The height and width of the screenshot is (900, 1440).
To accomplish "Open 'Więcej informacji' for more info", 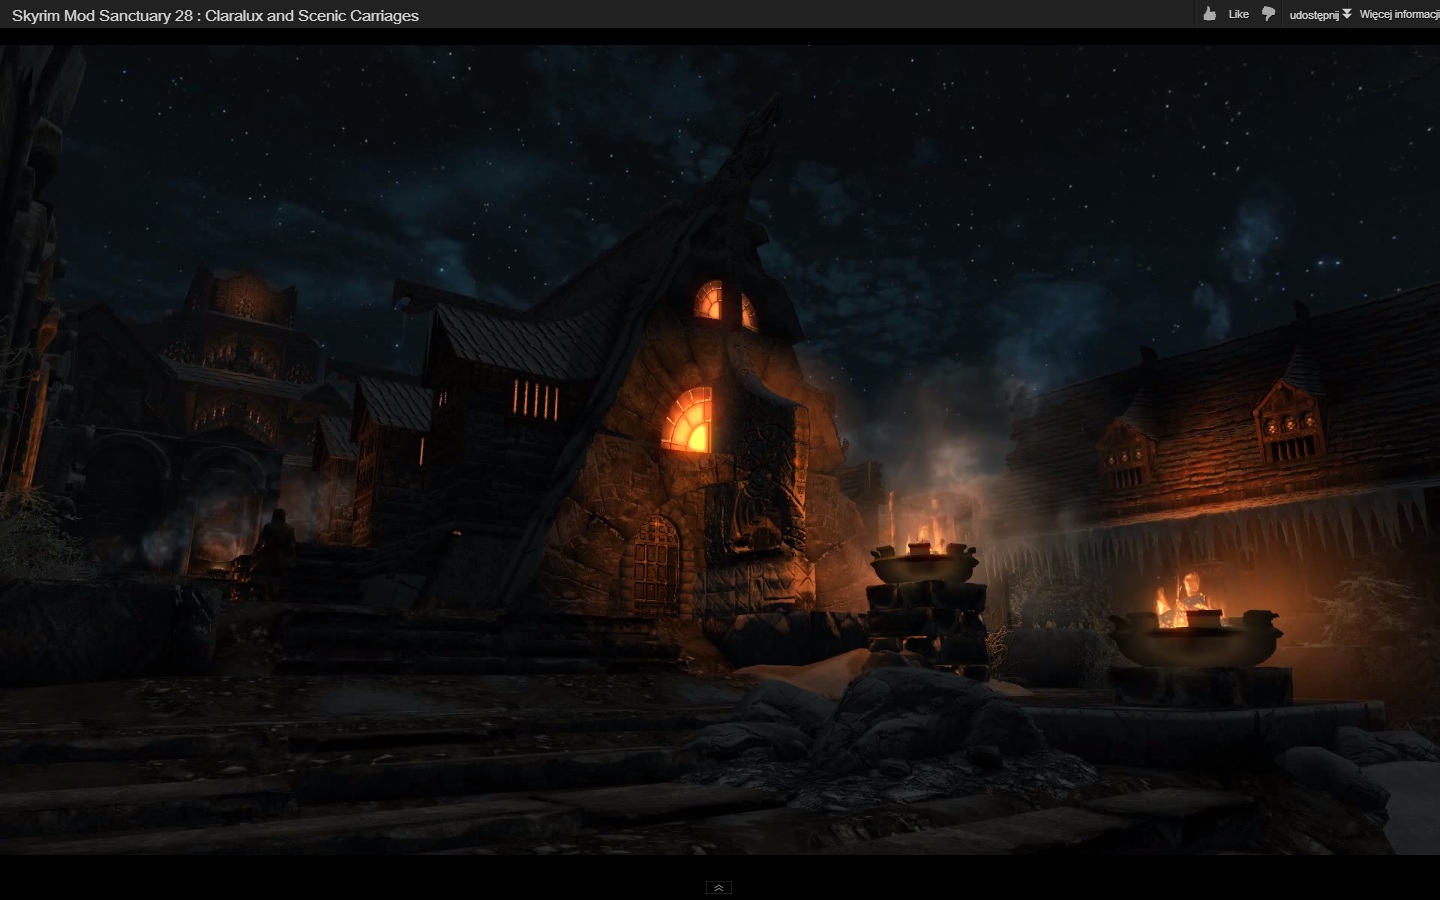I will (x=1399, y=14).
